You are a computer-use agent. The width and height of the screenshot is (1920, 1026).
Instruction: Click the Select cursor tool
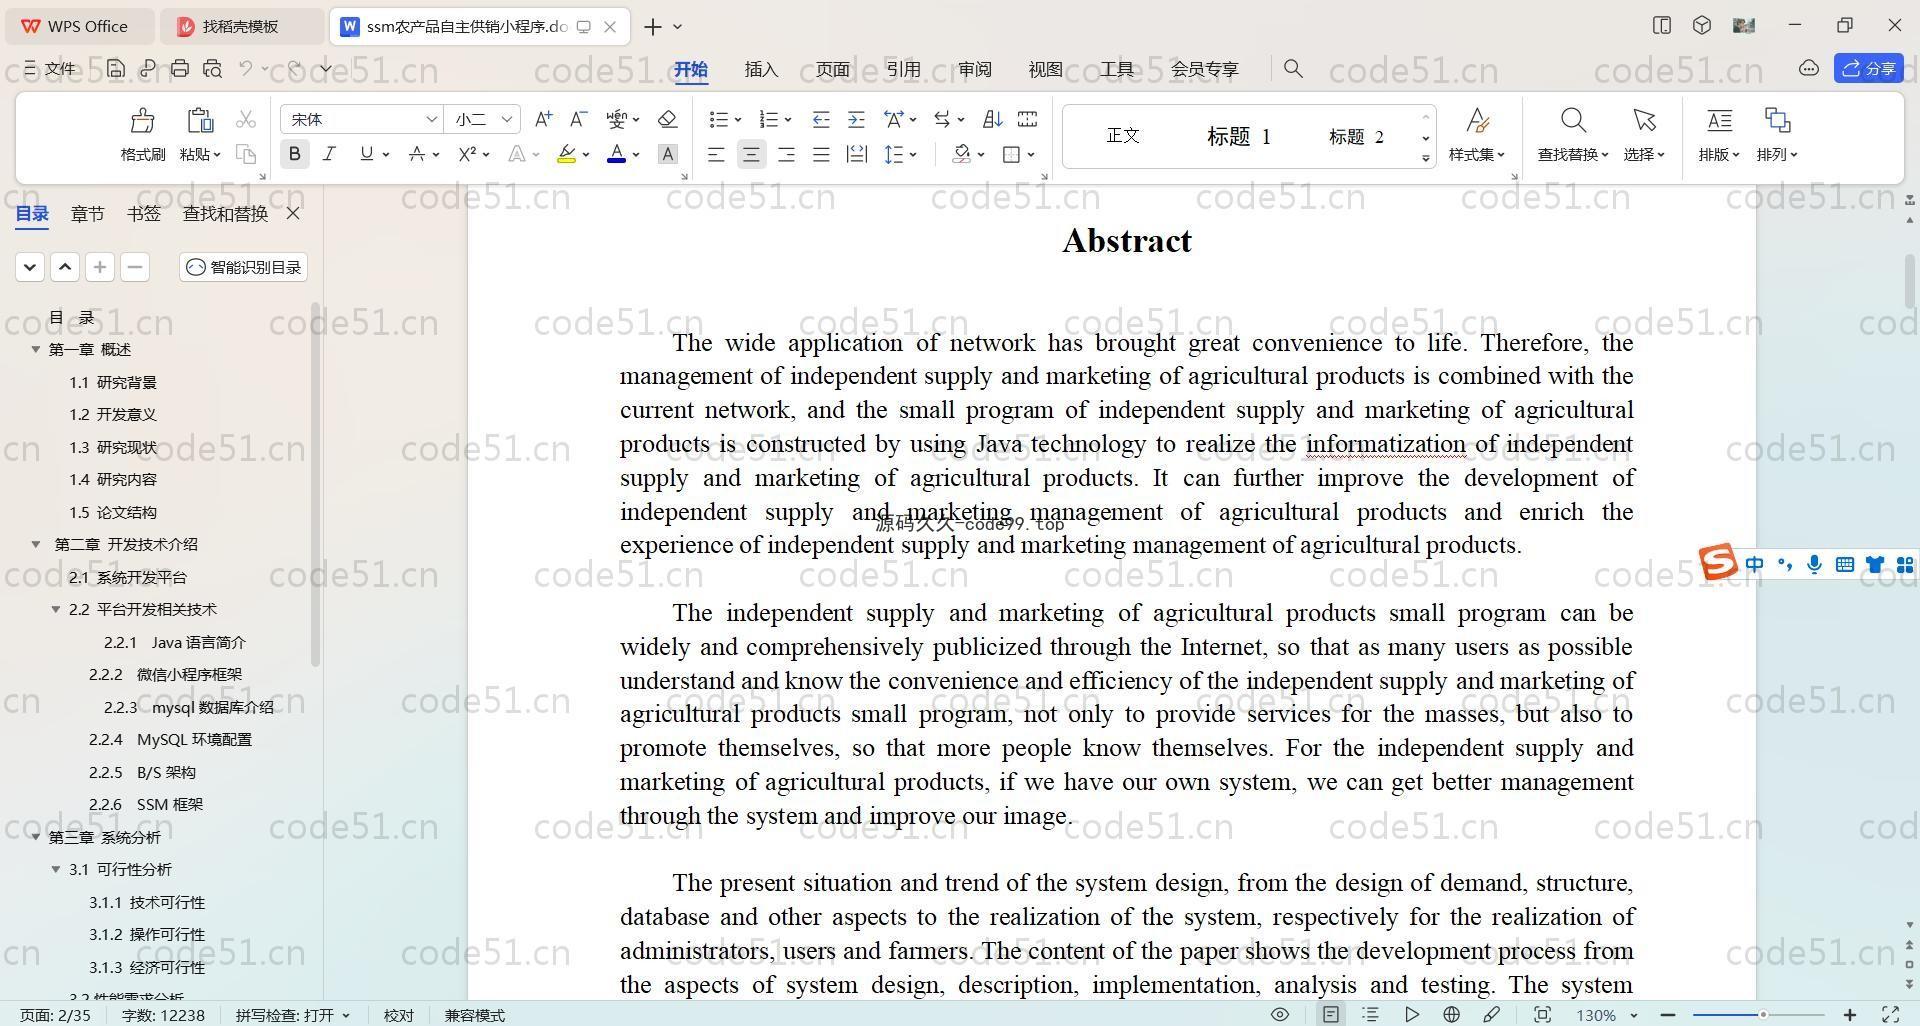[1644, 134]
